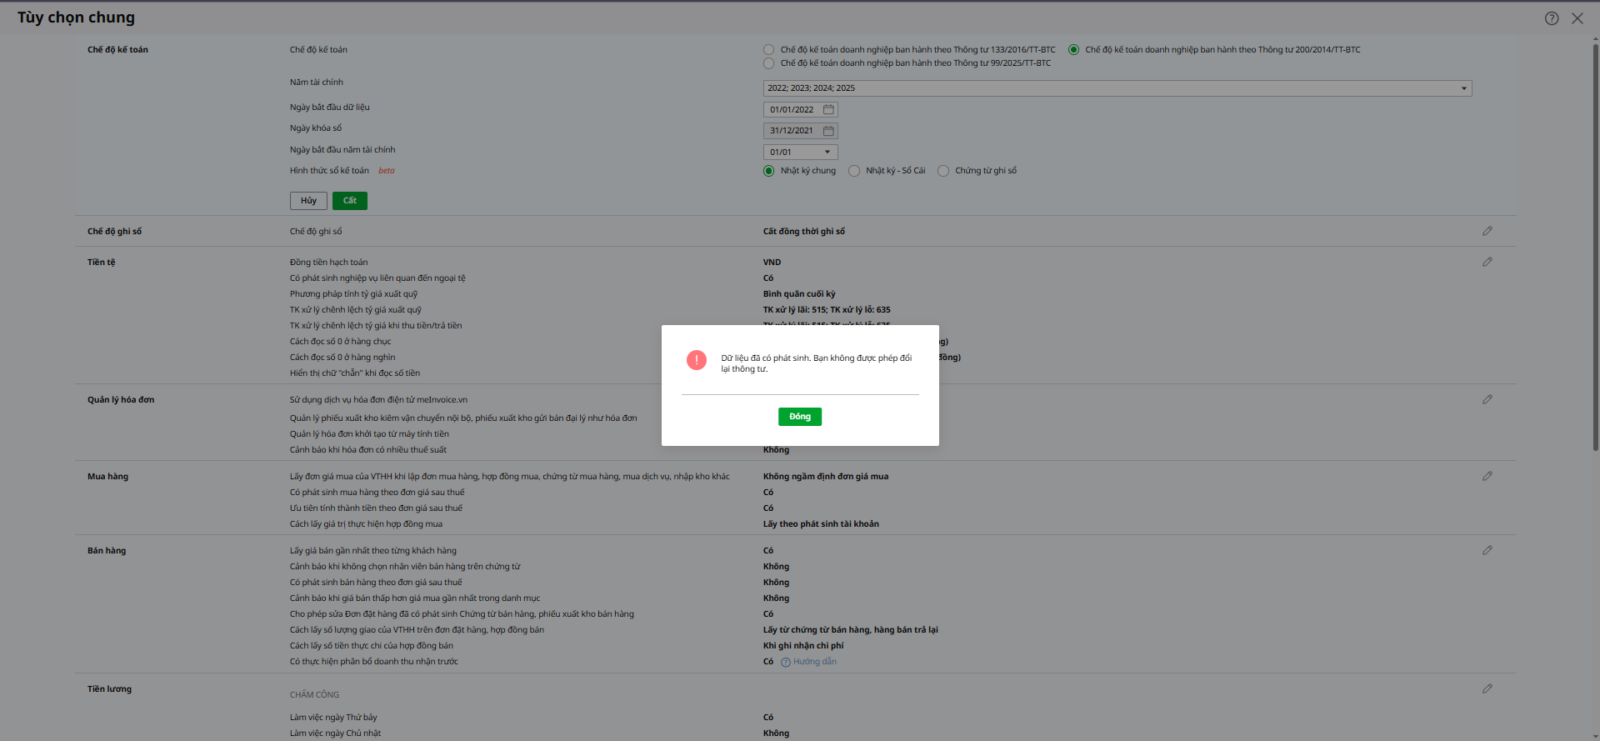Click the Tiền lương edit pencil icon
The width and height of the screenshot is (1600, 741).
pyautogui.click(x=1487, y=689)
